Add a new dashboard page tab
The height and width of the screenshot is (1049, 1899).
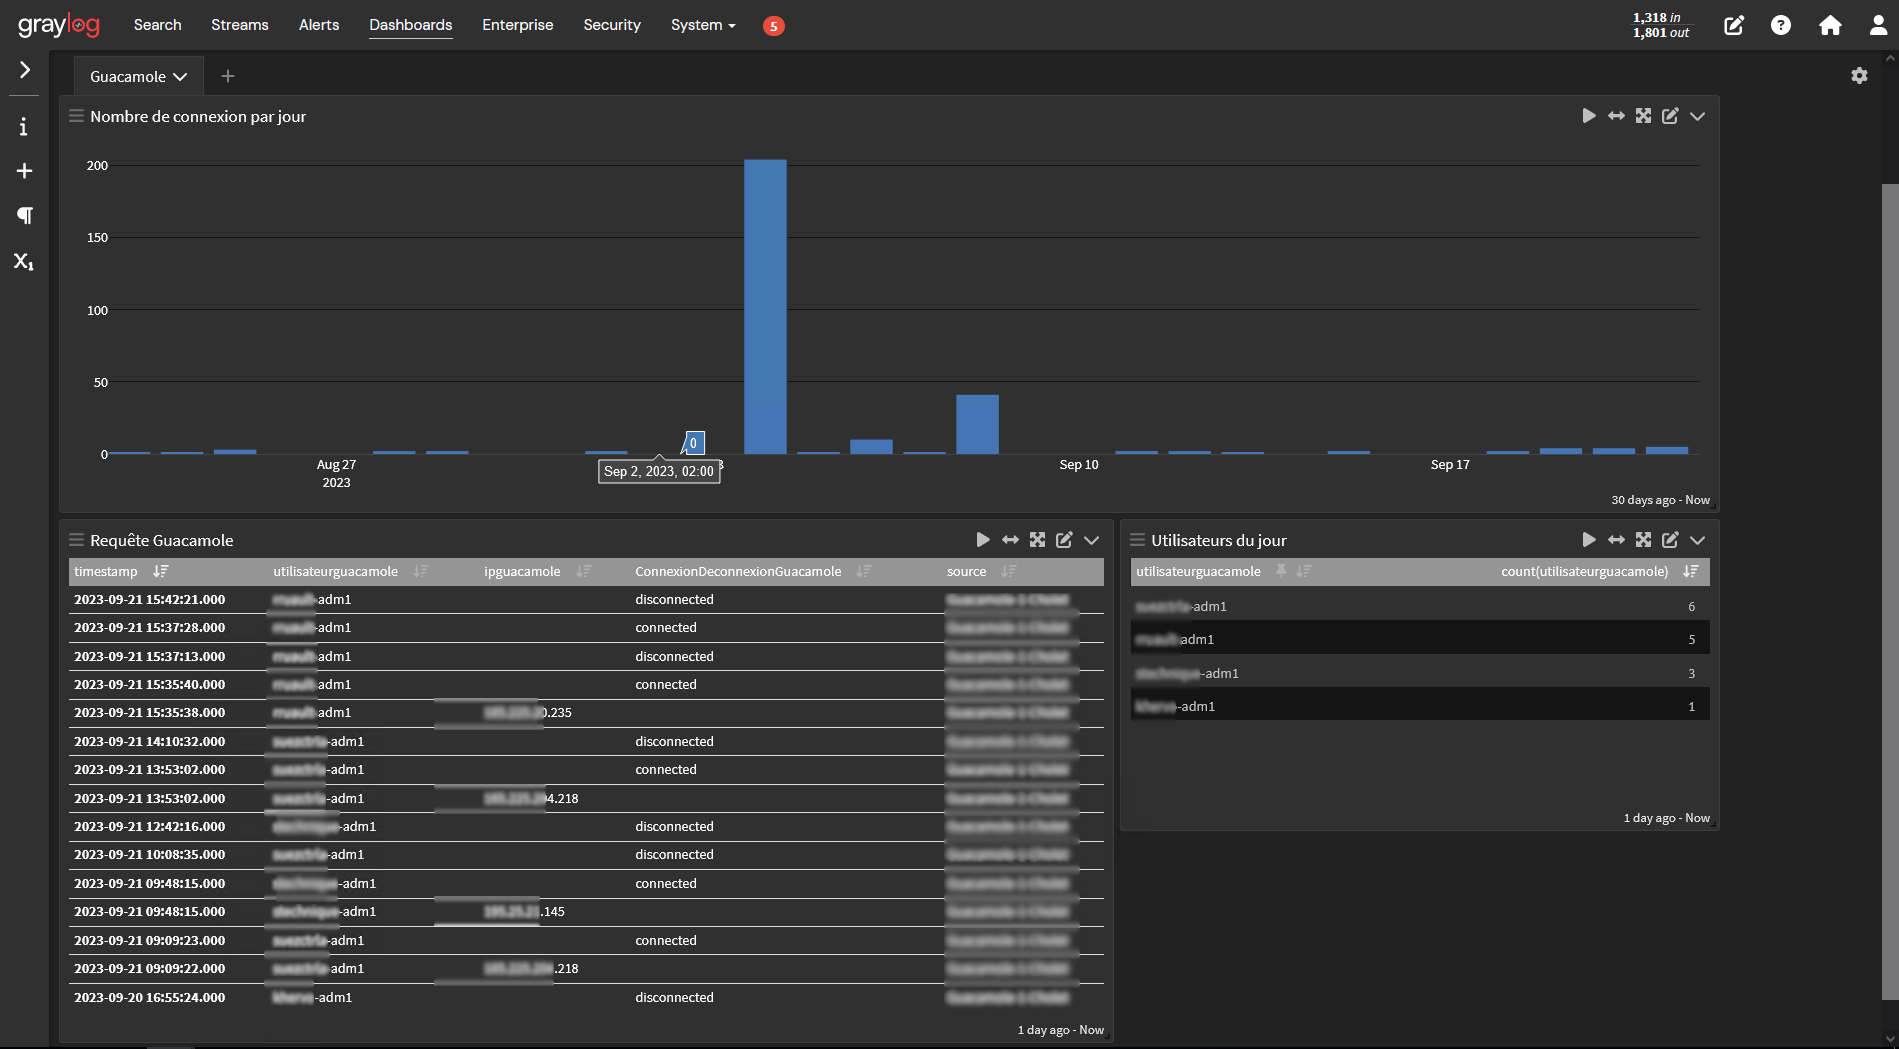[228, 76]
